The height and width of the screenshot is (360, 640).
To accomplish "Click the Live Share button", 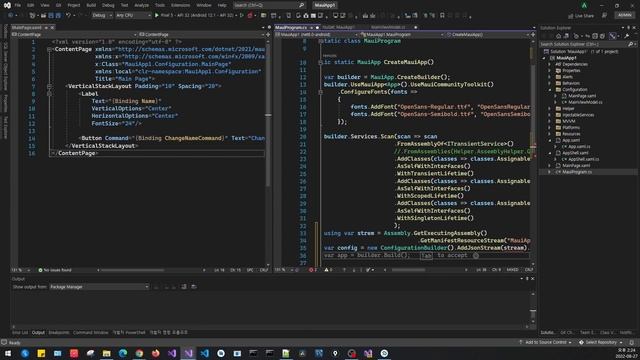I will [x=581, y=16].
